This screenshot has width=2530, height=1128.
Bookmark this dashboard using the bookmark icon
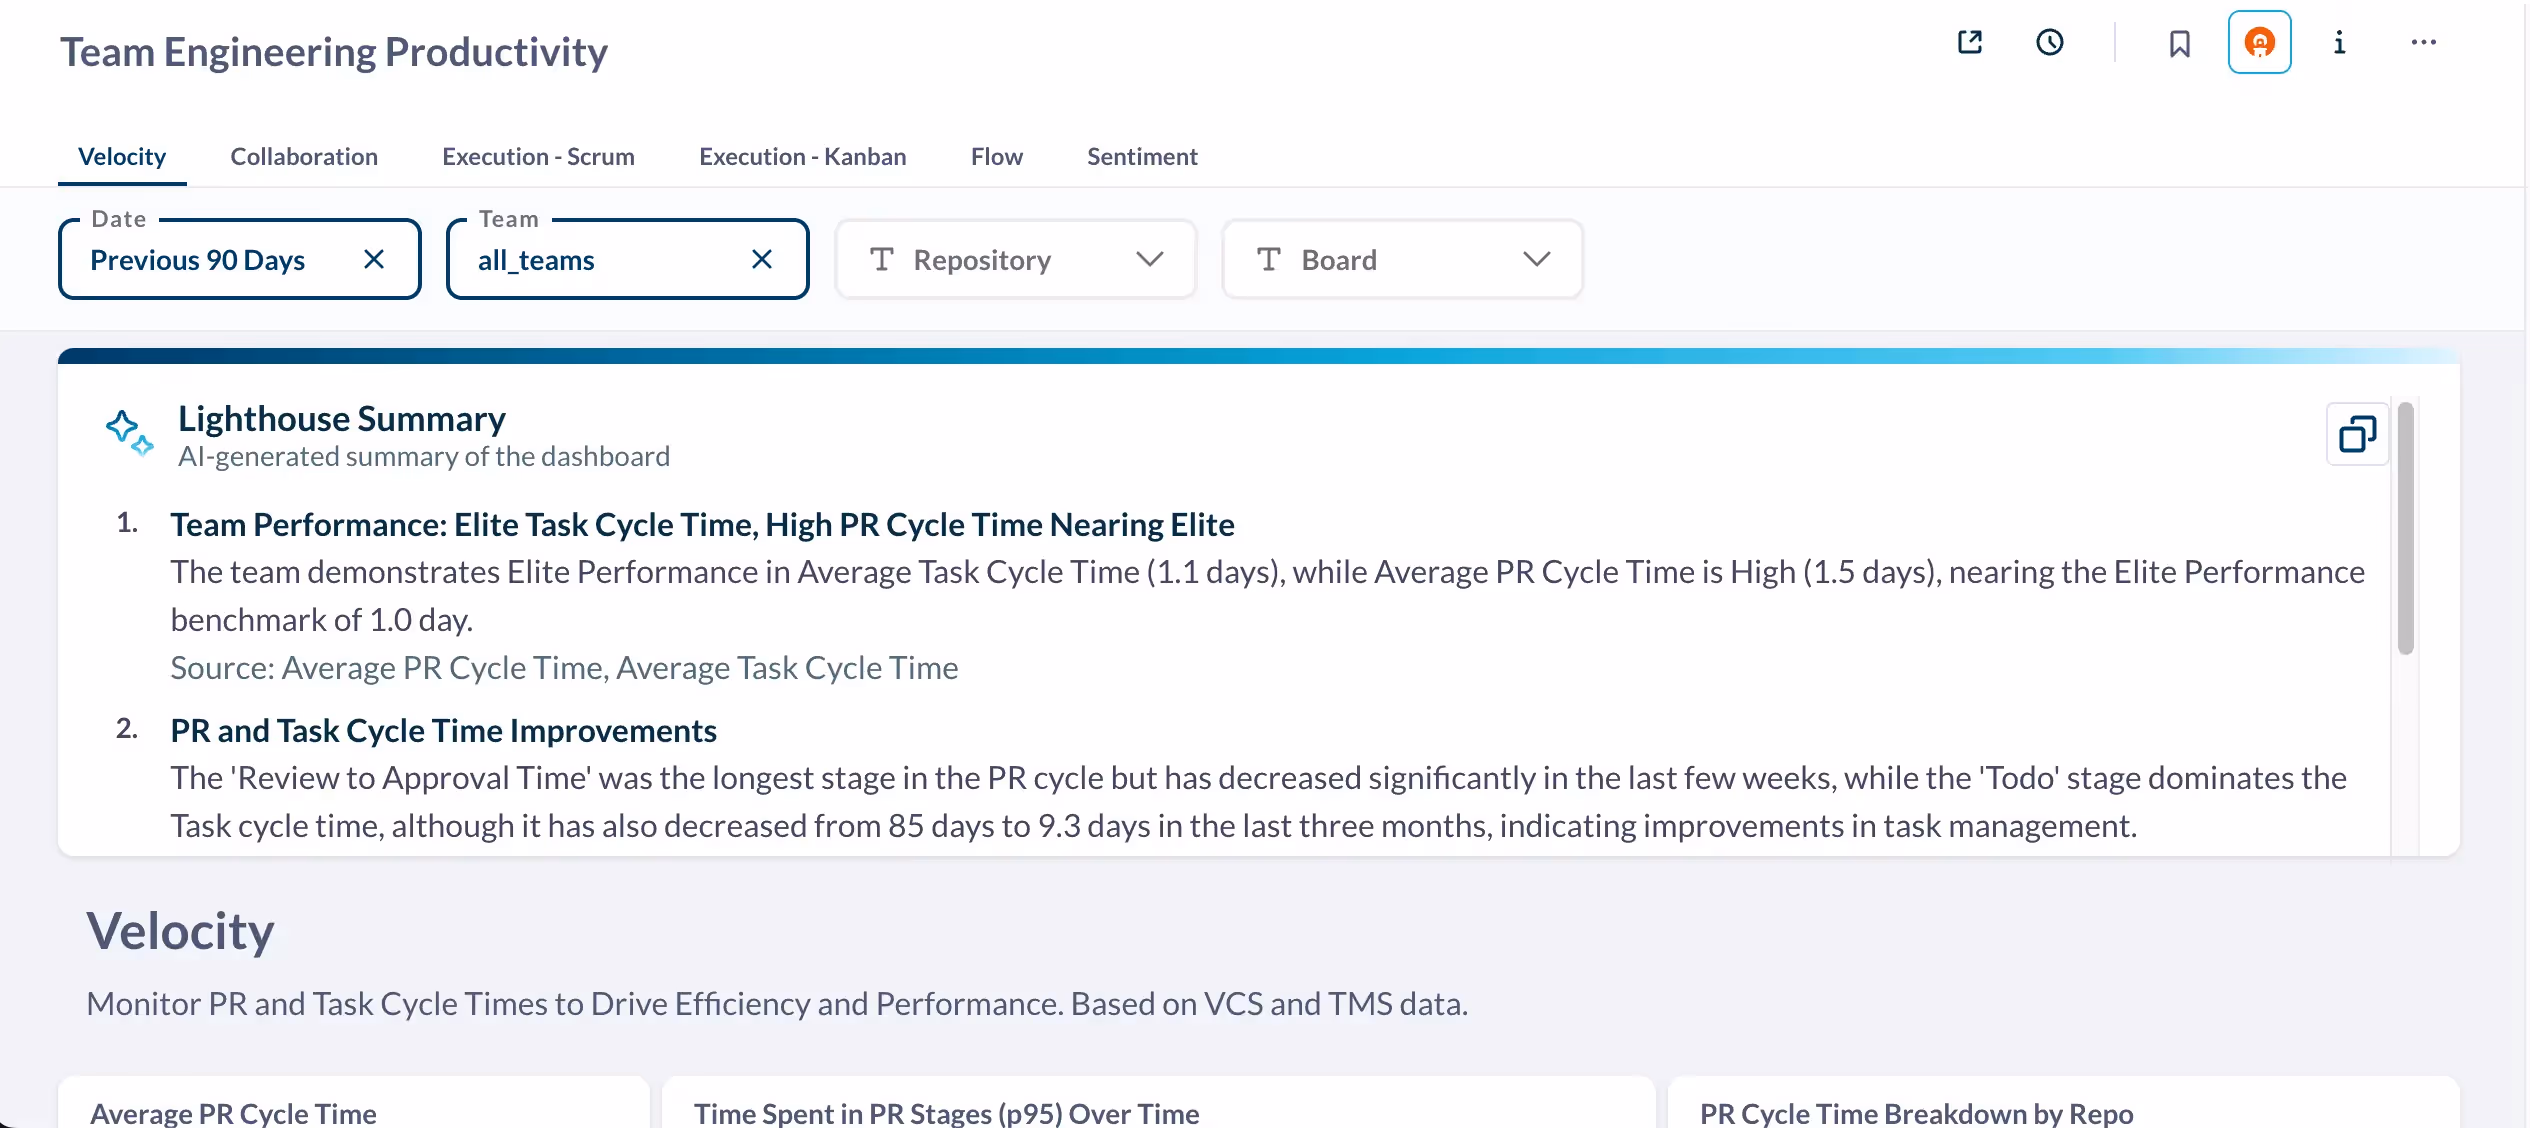tap(2178, 42)
